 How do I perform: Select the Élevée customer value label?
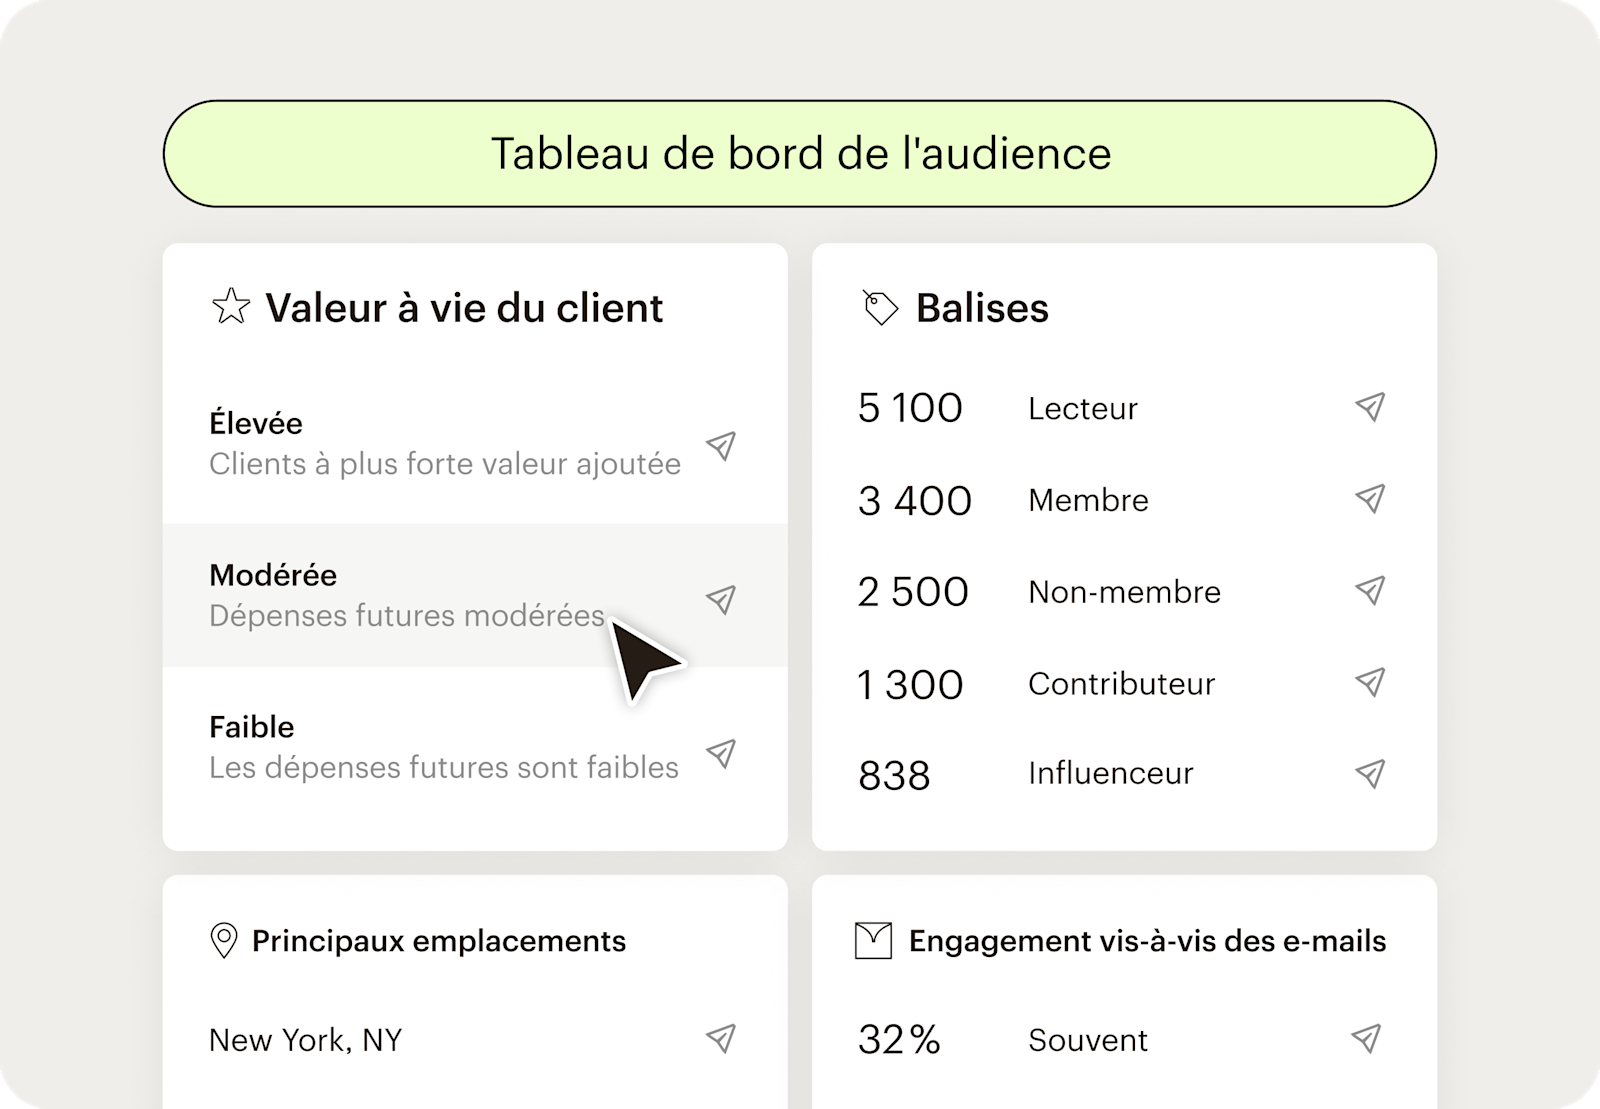pyautogui.click(x=256, y=423)
